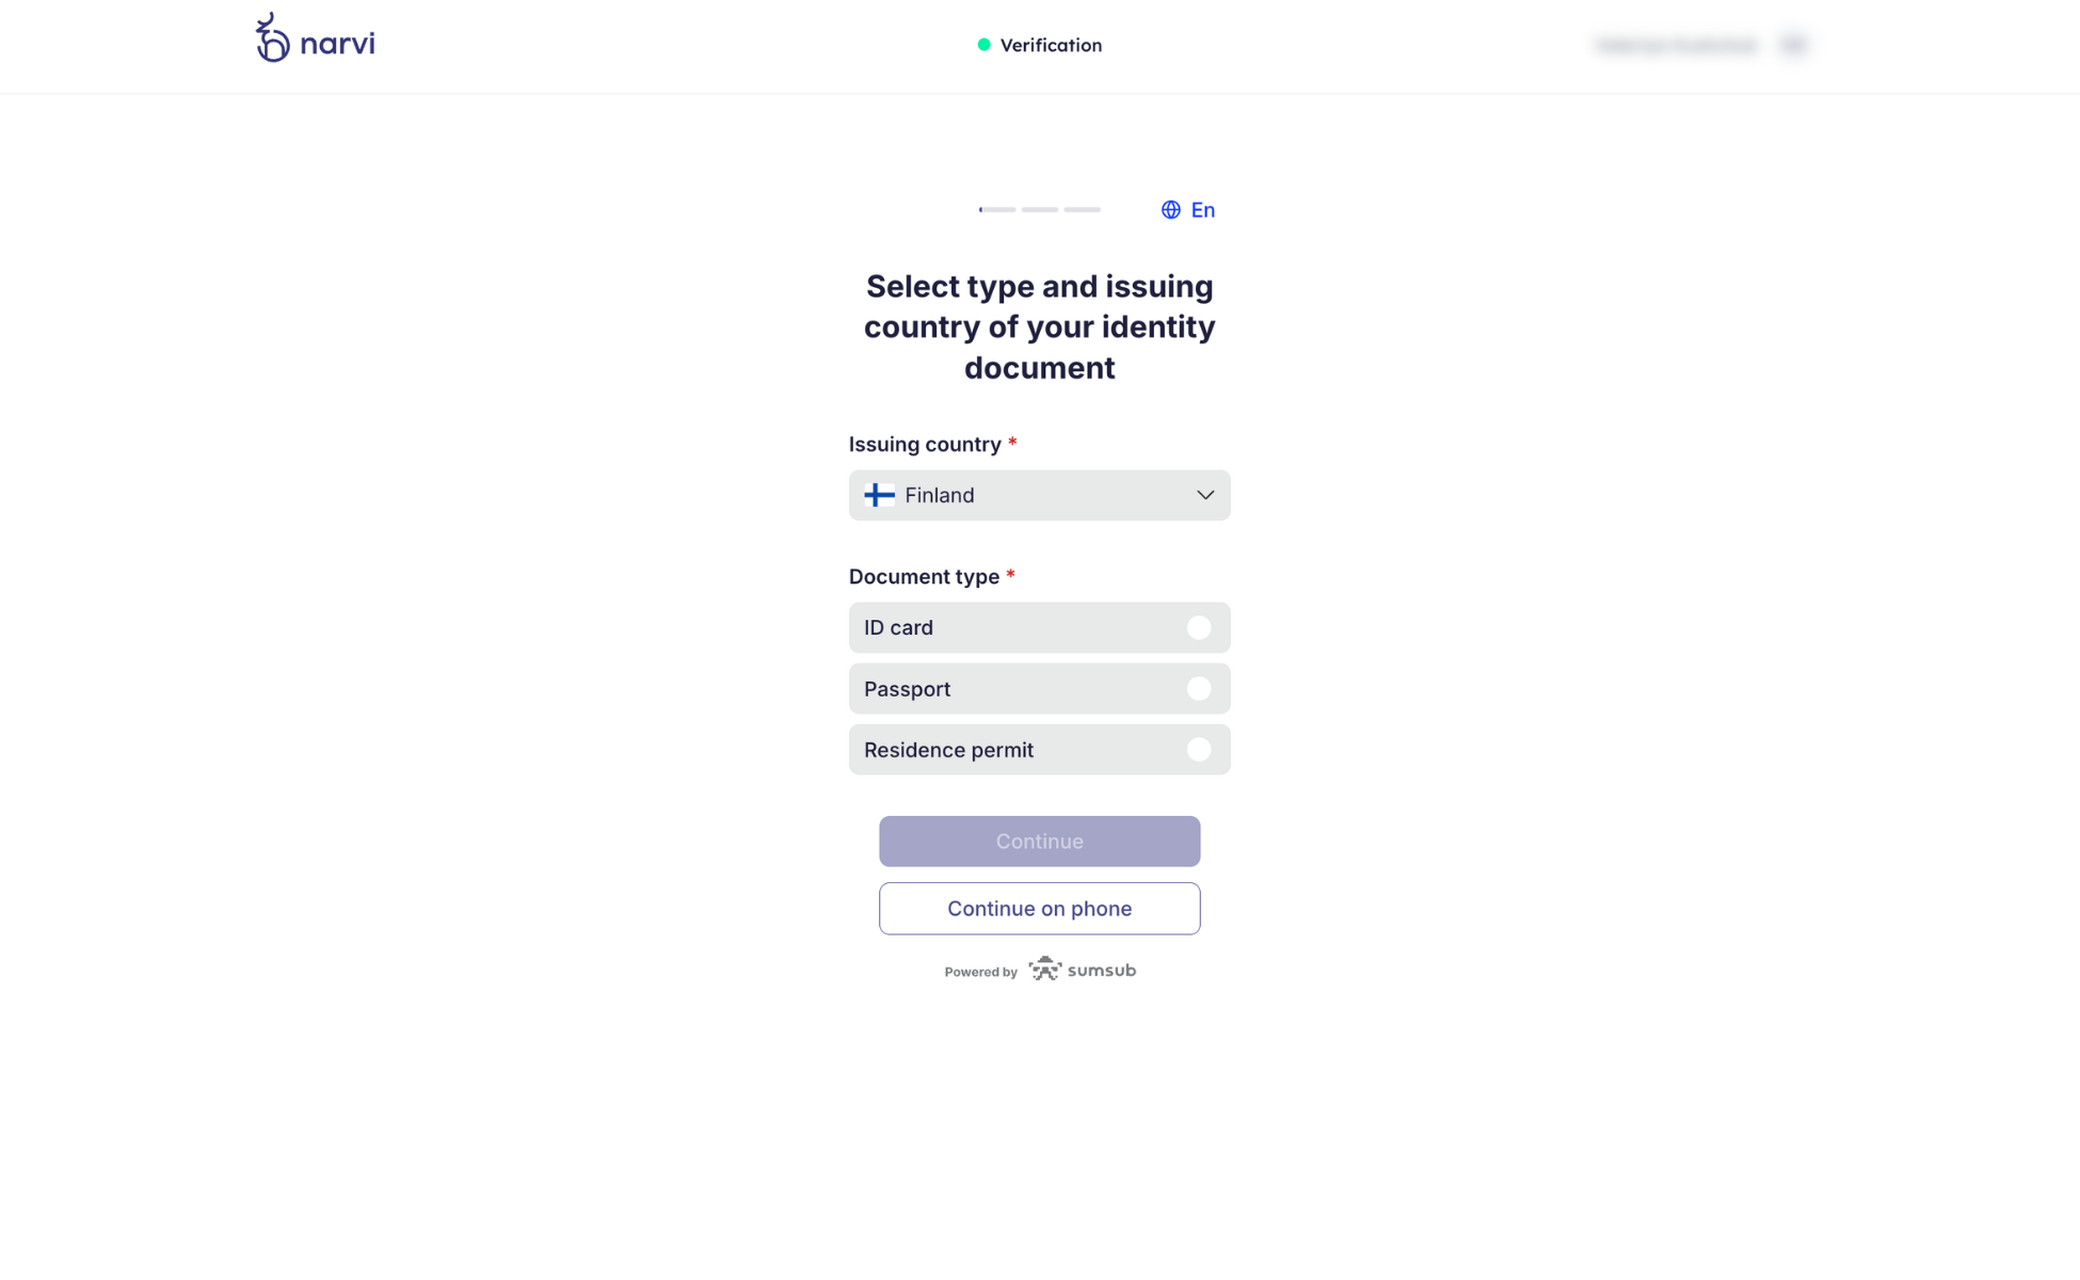Click the blurred avatar badge at top right
Screen dimensions: 2080x1280
(1794, 45)
